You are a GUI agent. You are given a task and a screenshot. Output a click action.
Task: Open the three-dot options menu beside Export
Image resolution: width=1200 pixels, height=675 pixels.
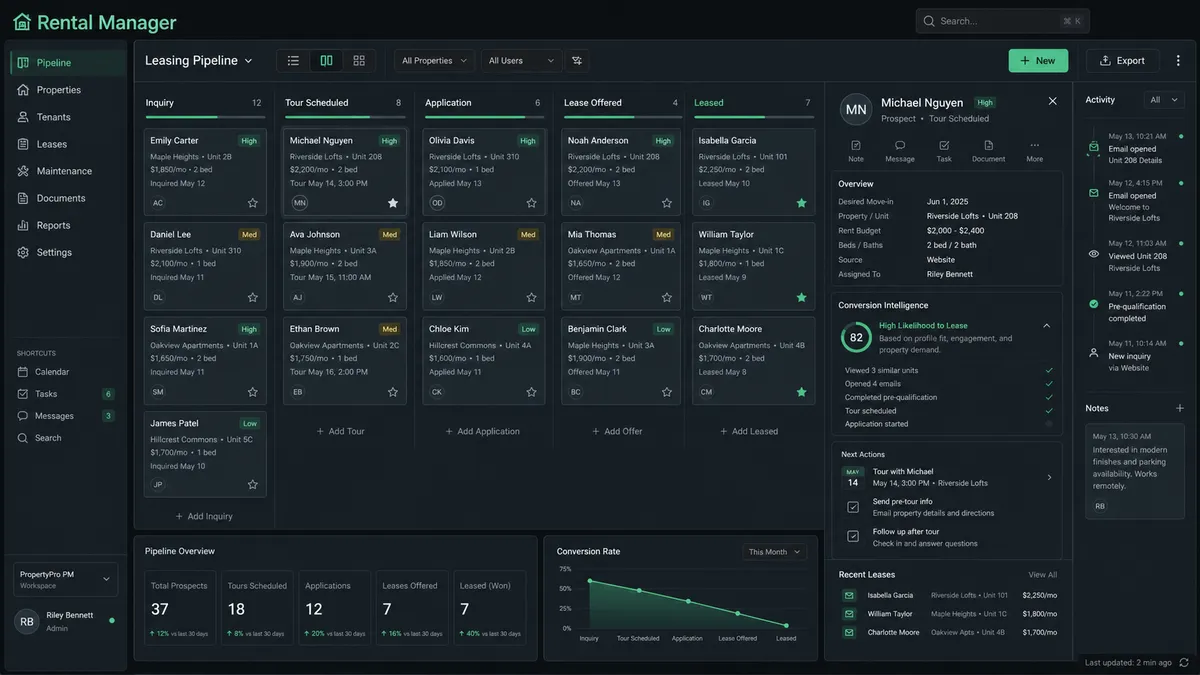(x=1178, y=61)
